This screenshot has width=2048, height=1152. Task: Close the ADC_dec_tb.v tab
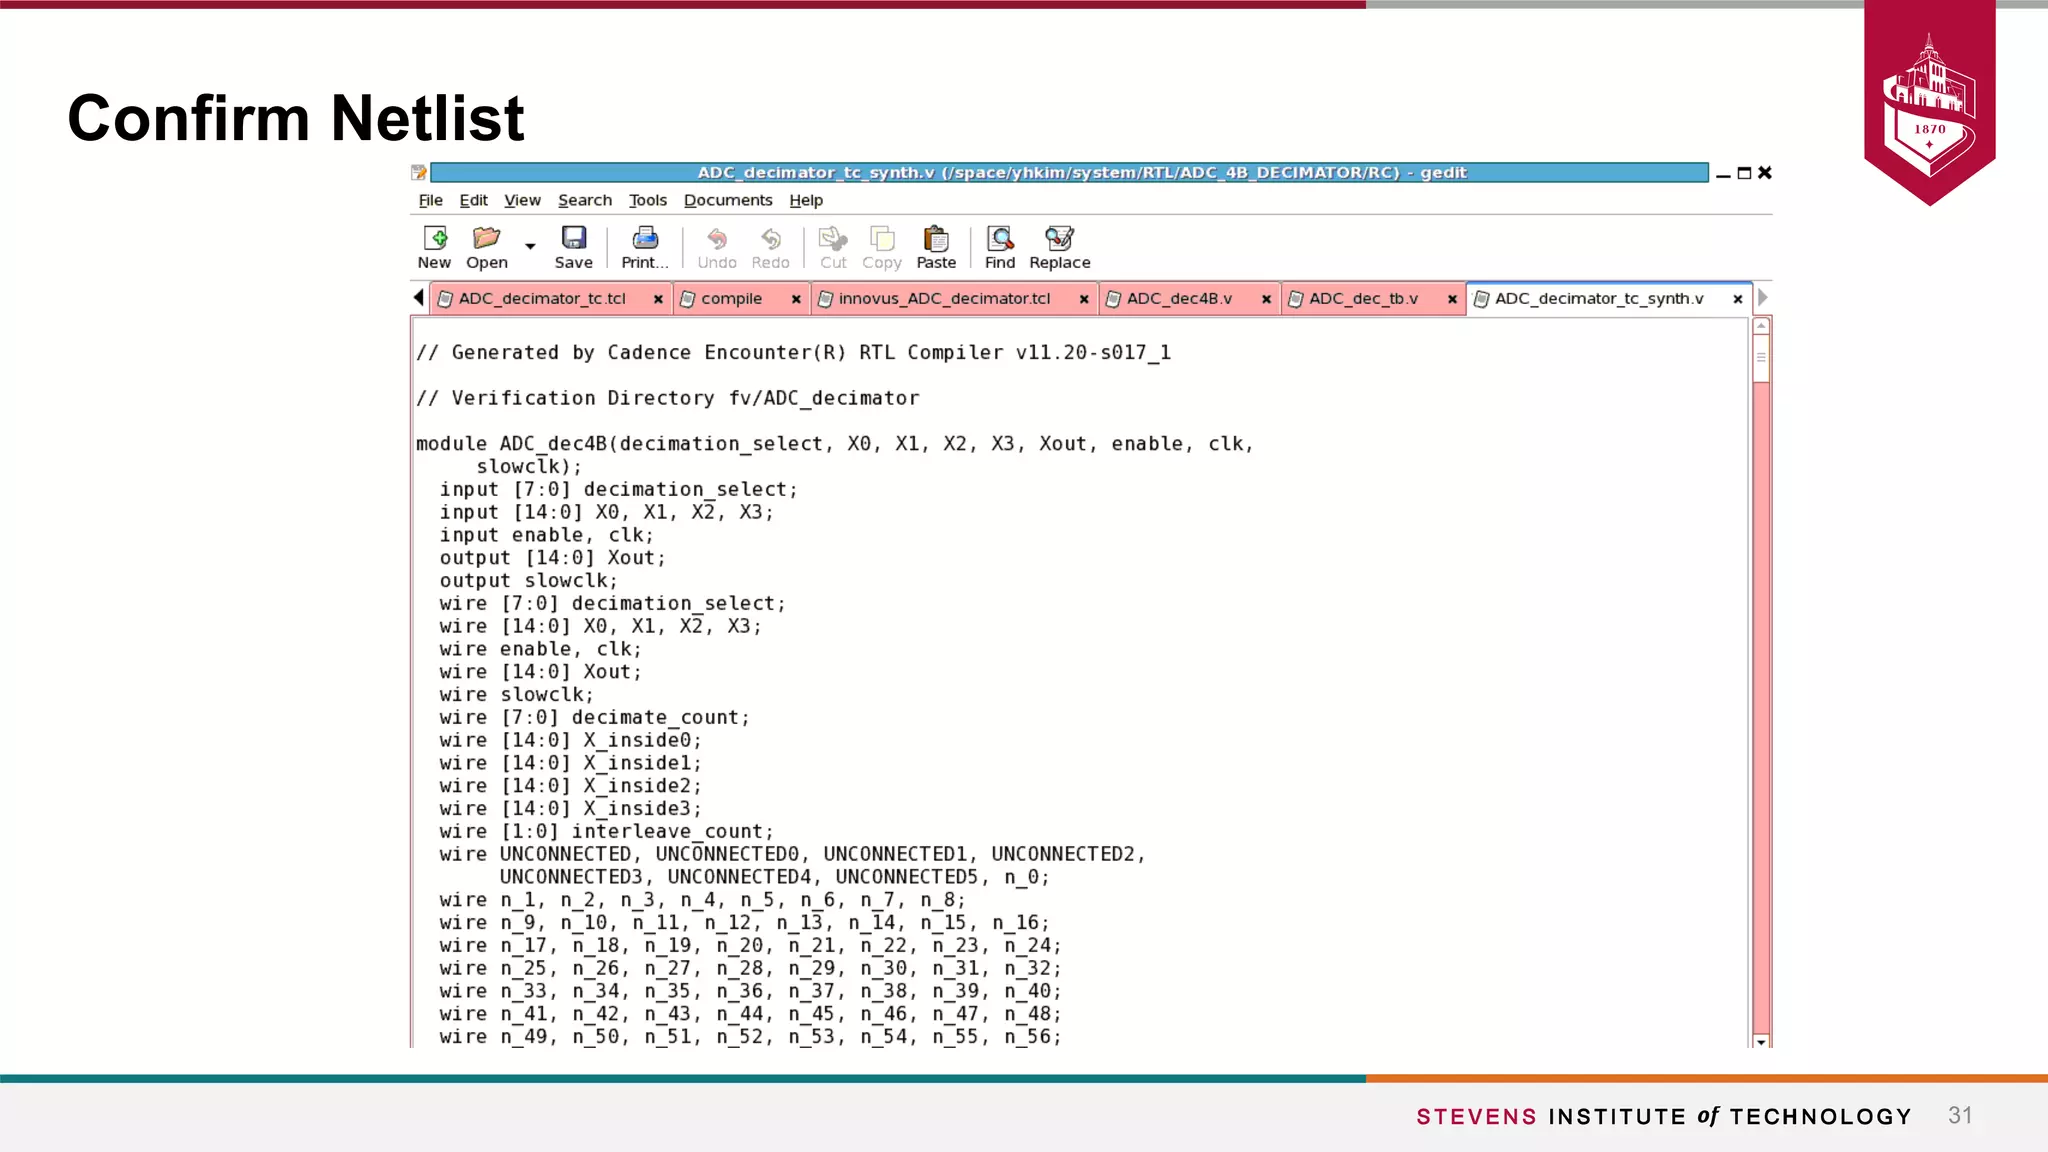pyautogui.click(x=1452, y=299)
